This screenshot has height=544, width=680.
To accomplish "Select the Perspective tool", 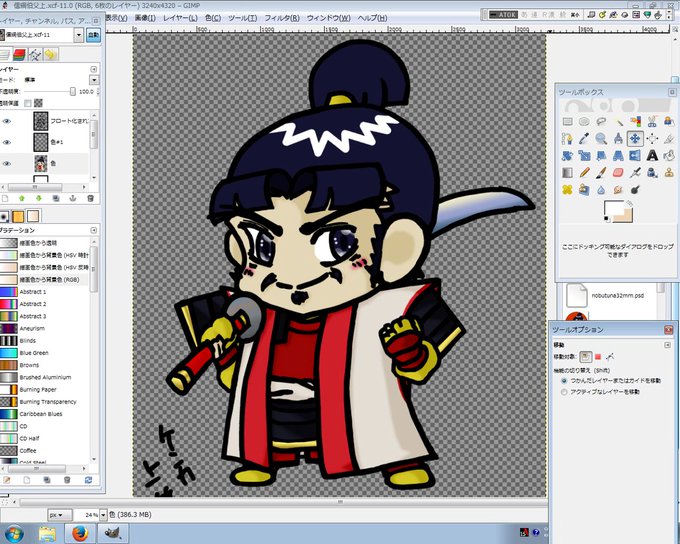I will point(618,156).
